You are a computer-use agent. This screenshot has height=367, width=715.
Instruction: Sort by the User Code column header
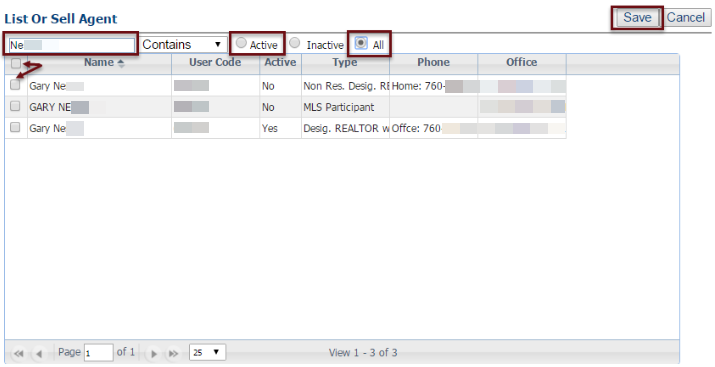215,64
